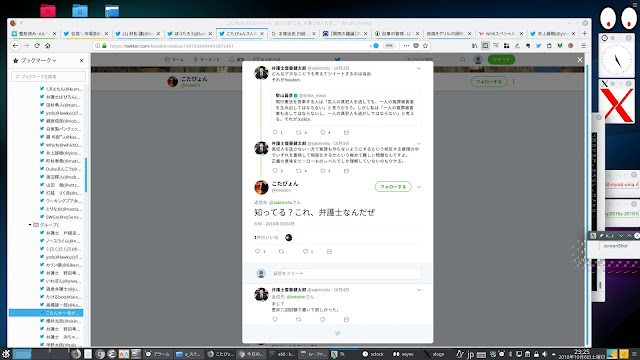Click the 返信をツイート reply field
The height and width of the screenshot is (360, 640).
click(x=345, y=273)
